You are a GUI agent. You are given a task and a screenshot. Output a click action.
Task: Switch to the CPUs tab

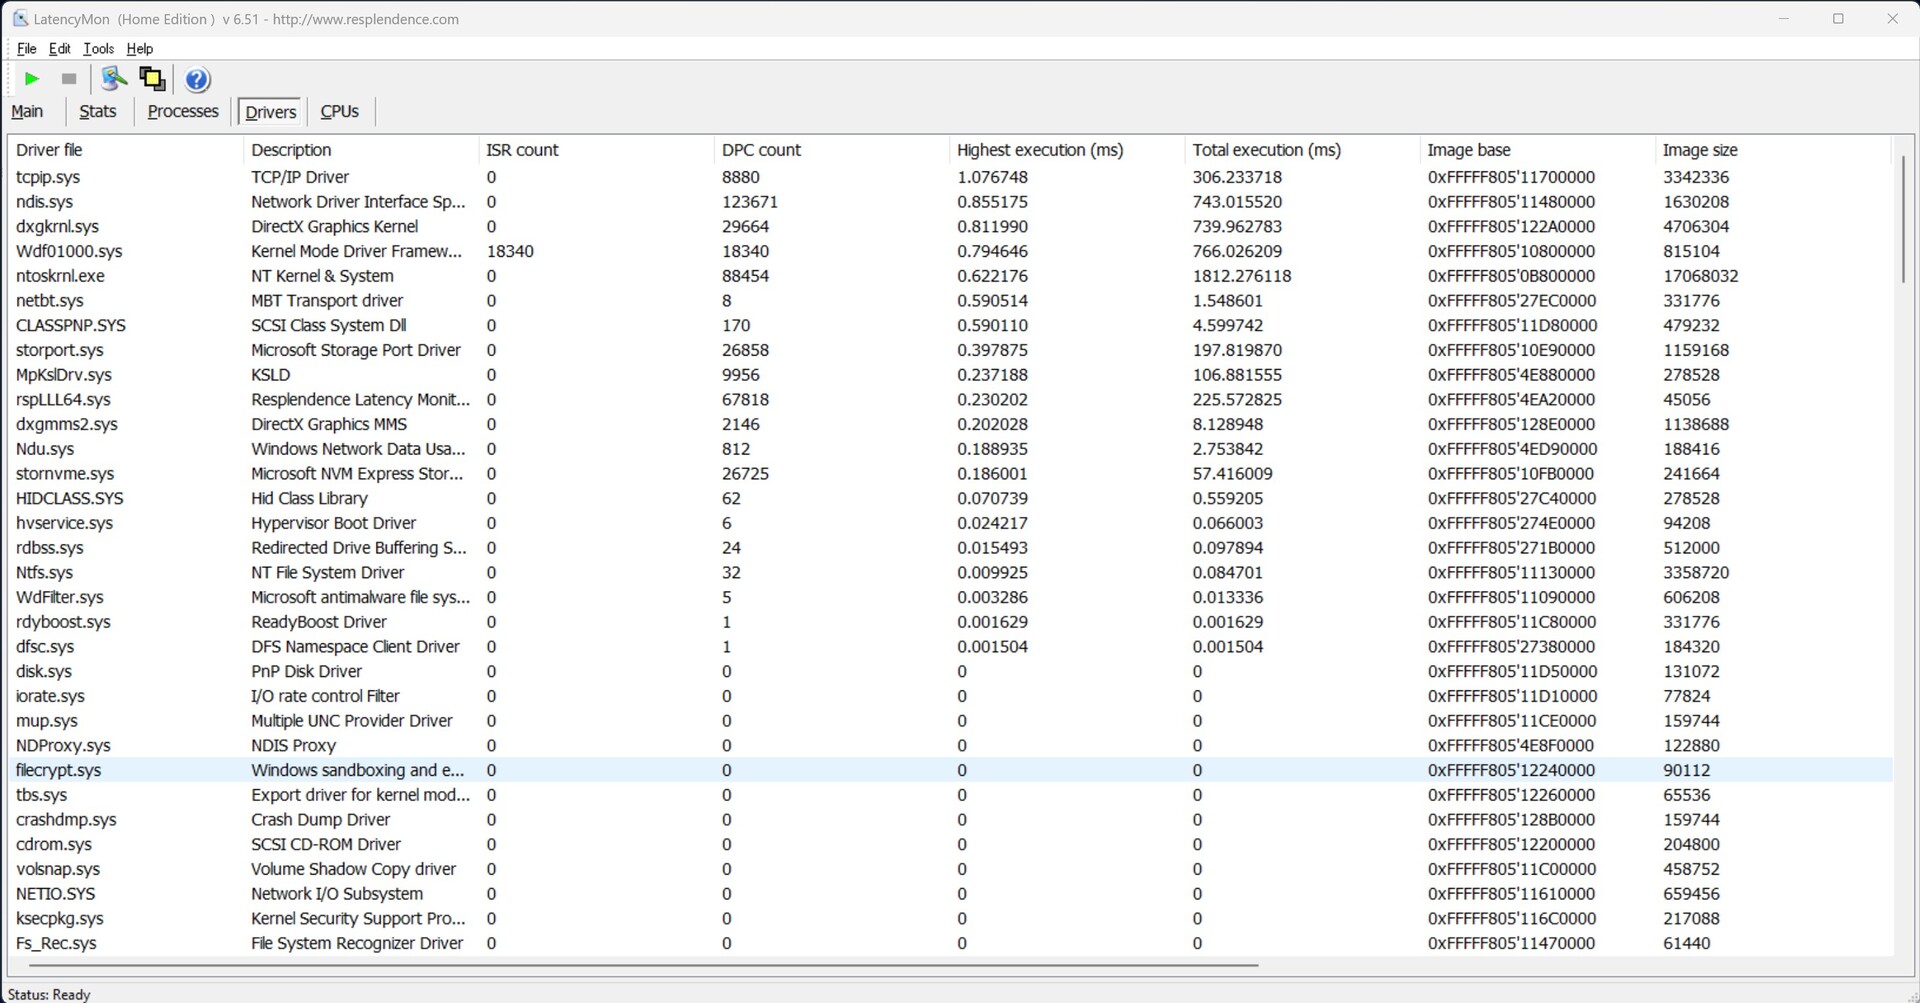339,111
